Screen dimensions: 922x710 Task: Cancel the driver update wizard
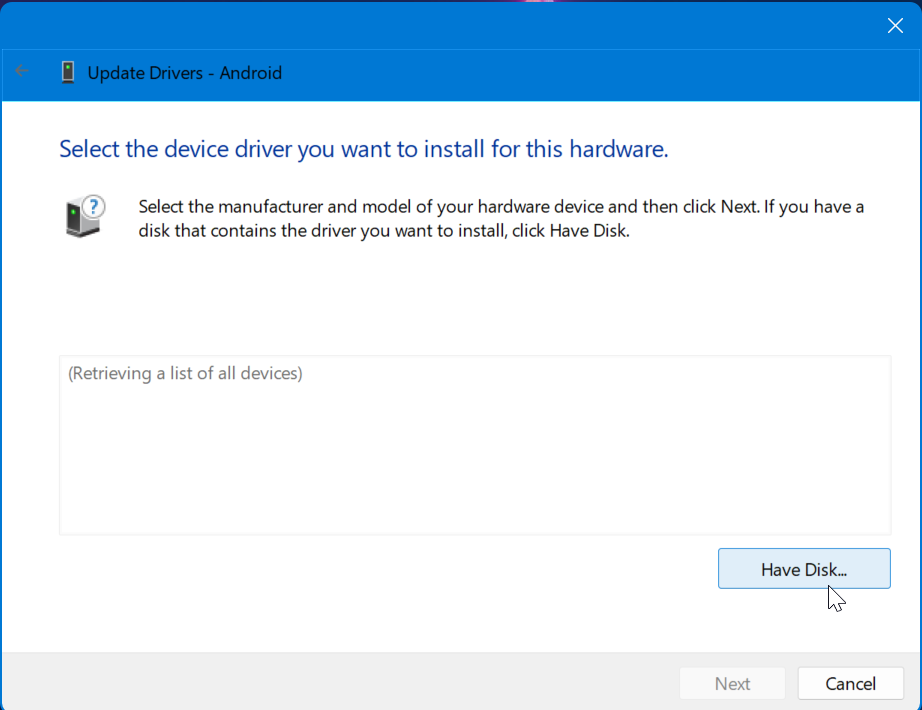[x=850, y=683]
